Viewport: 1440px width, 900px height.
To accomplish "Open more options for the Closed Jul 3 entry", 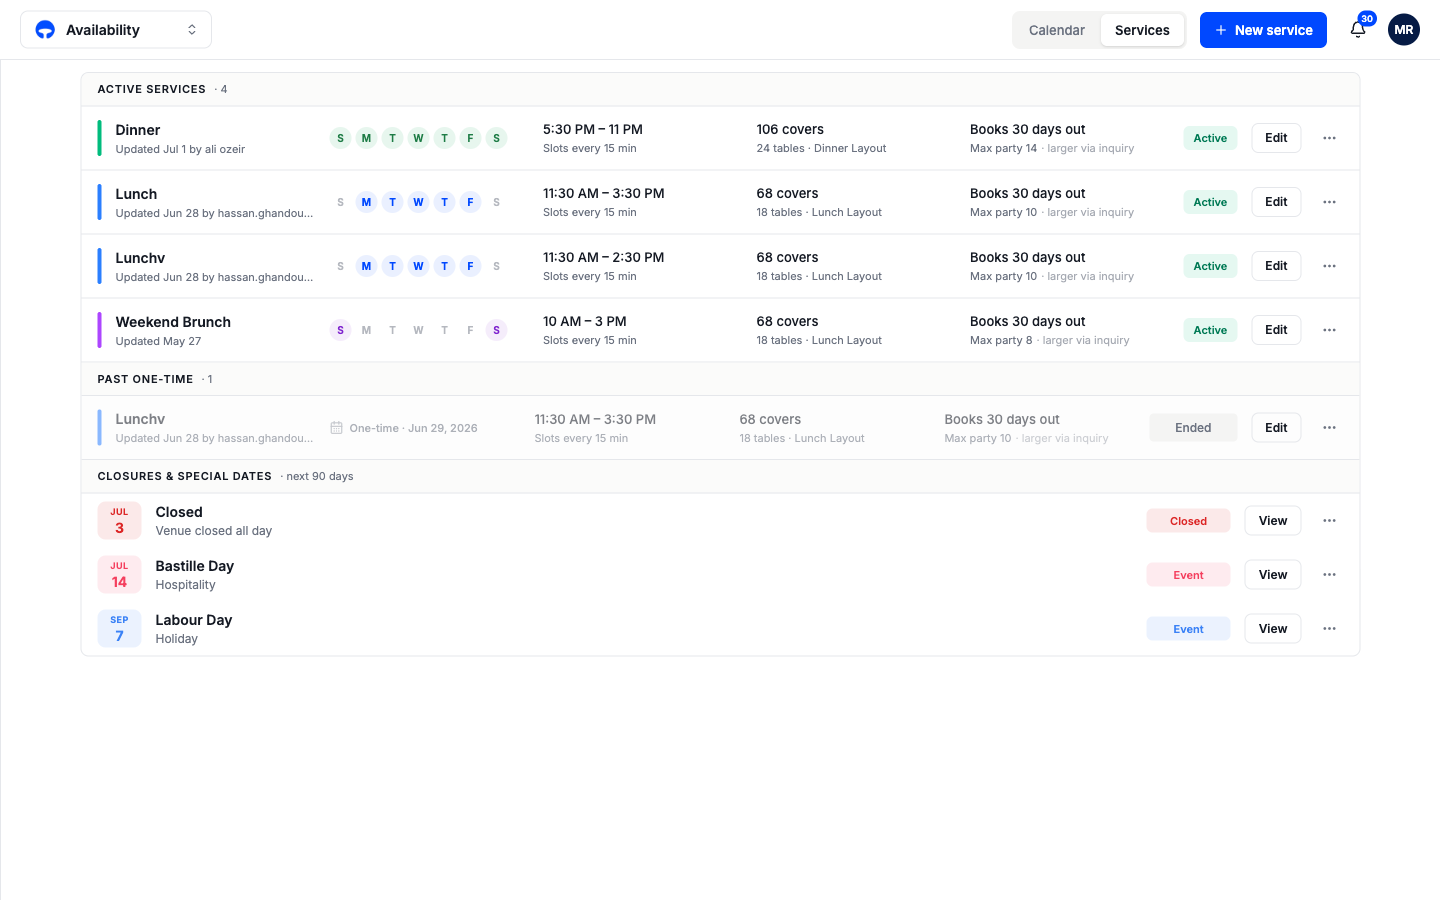I will point(1329,521).
